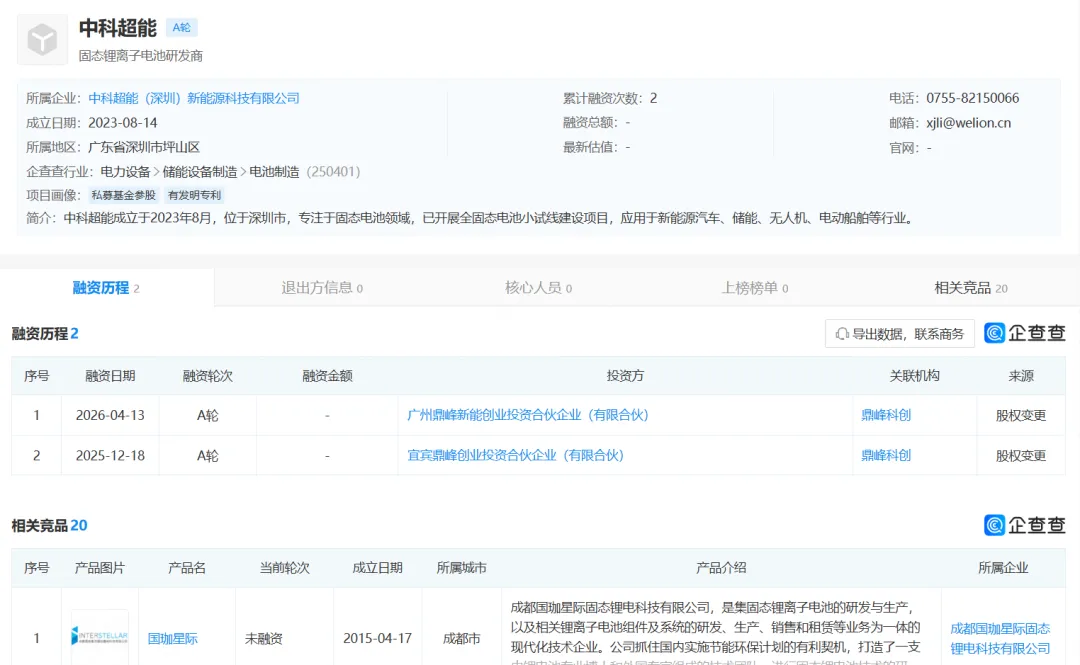Click 股权变更 in the 2025-12-18 row
The image size is (1080, 665).
tap(1021, 456)
